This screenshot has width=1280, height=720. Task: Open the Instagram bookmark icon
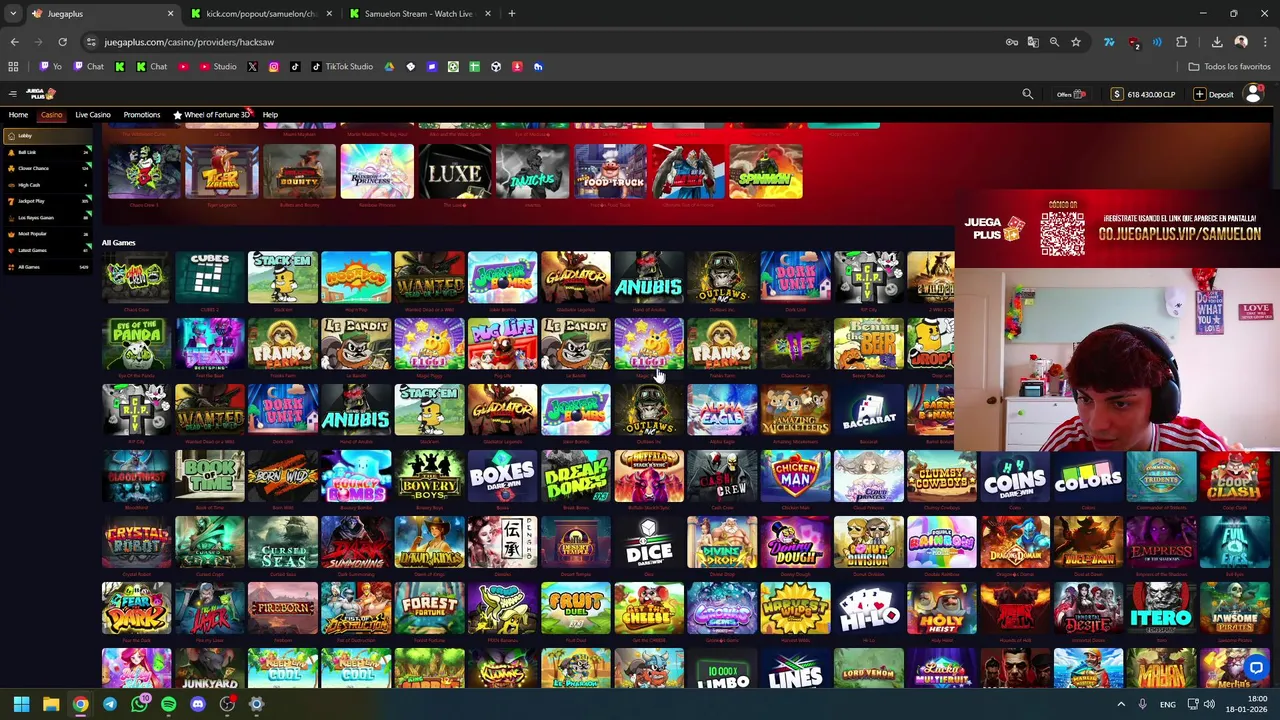[273, 67]
